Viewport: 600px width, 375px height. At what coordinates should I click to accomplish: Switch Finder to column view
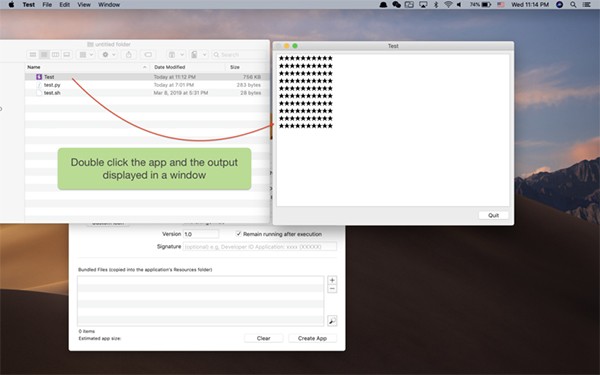click(55, 55)
